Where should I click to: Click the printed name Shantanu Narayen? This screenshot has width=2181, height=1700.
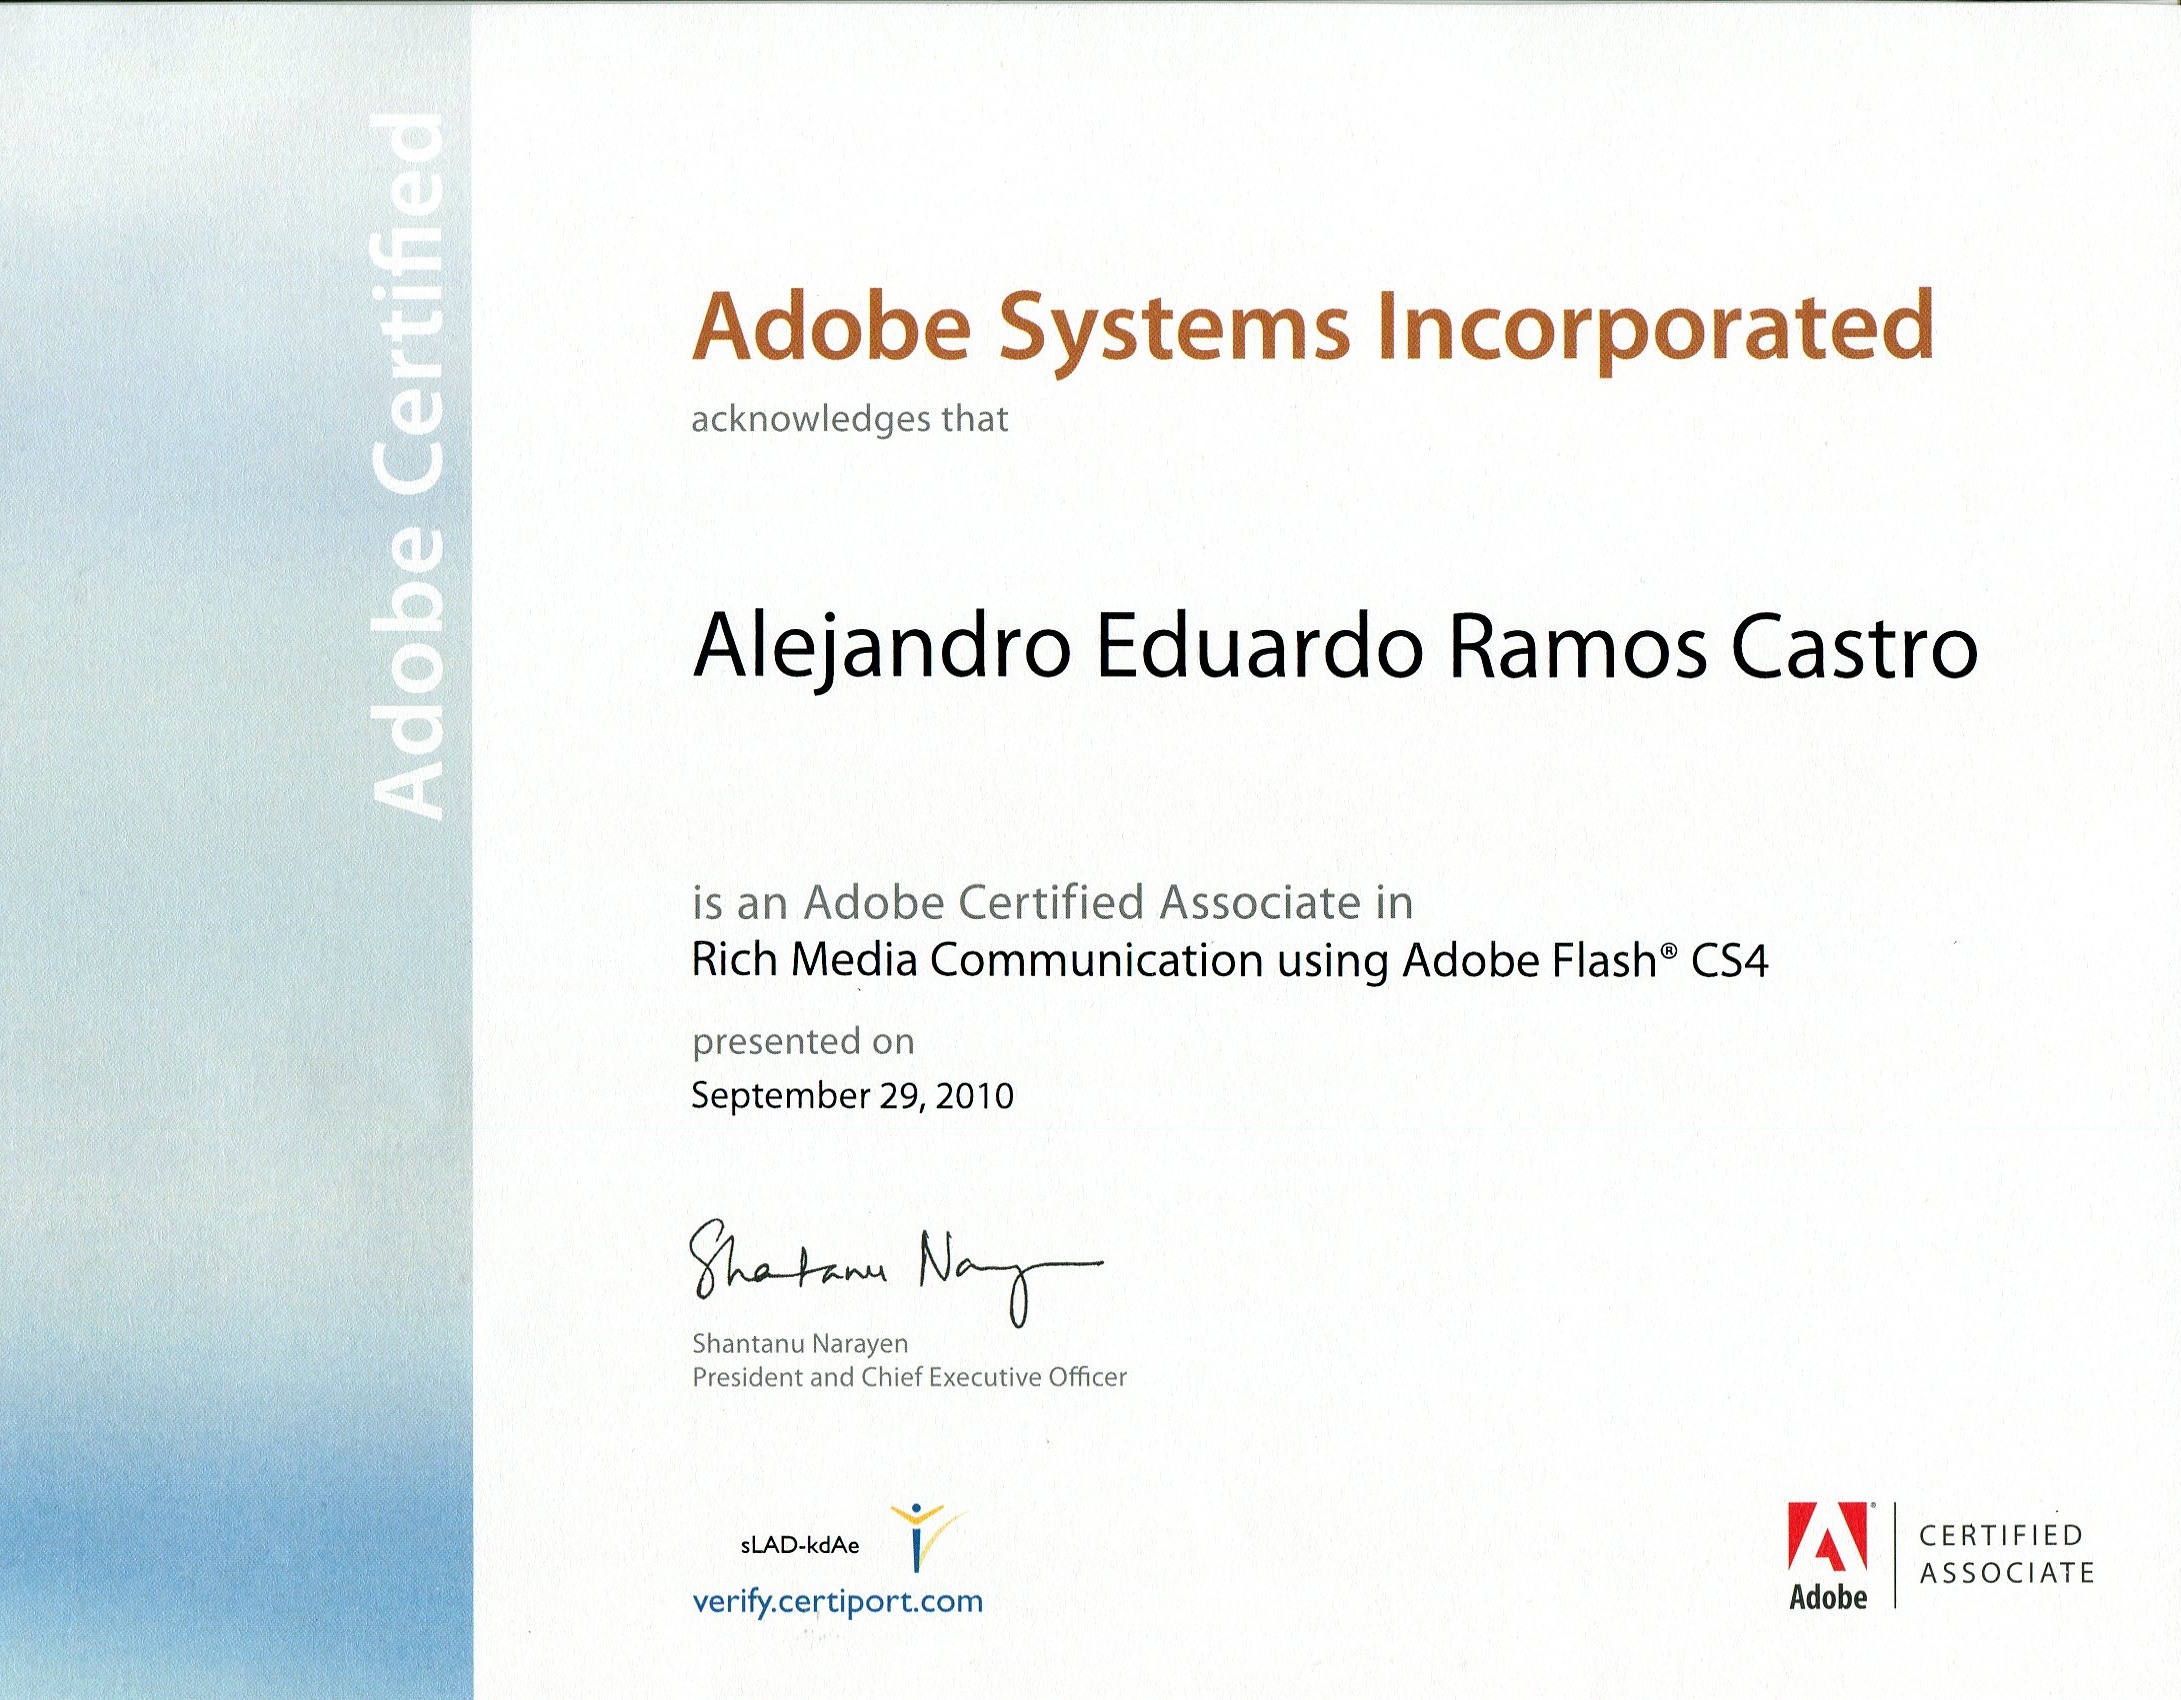point(800,1343)
